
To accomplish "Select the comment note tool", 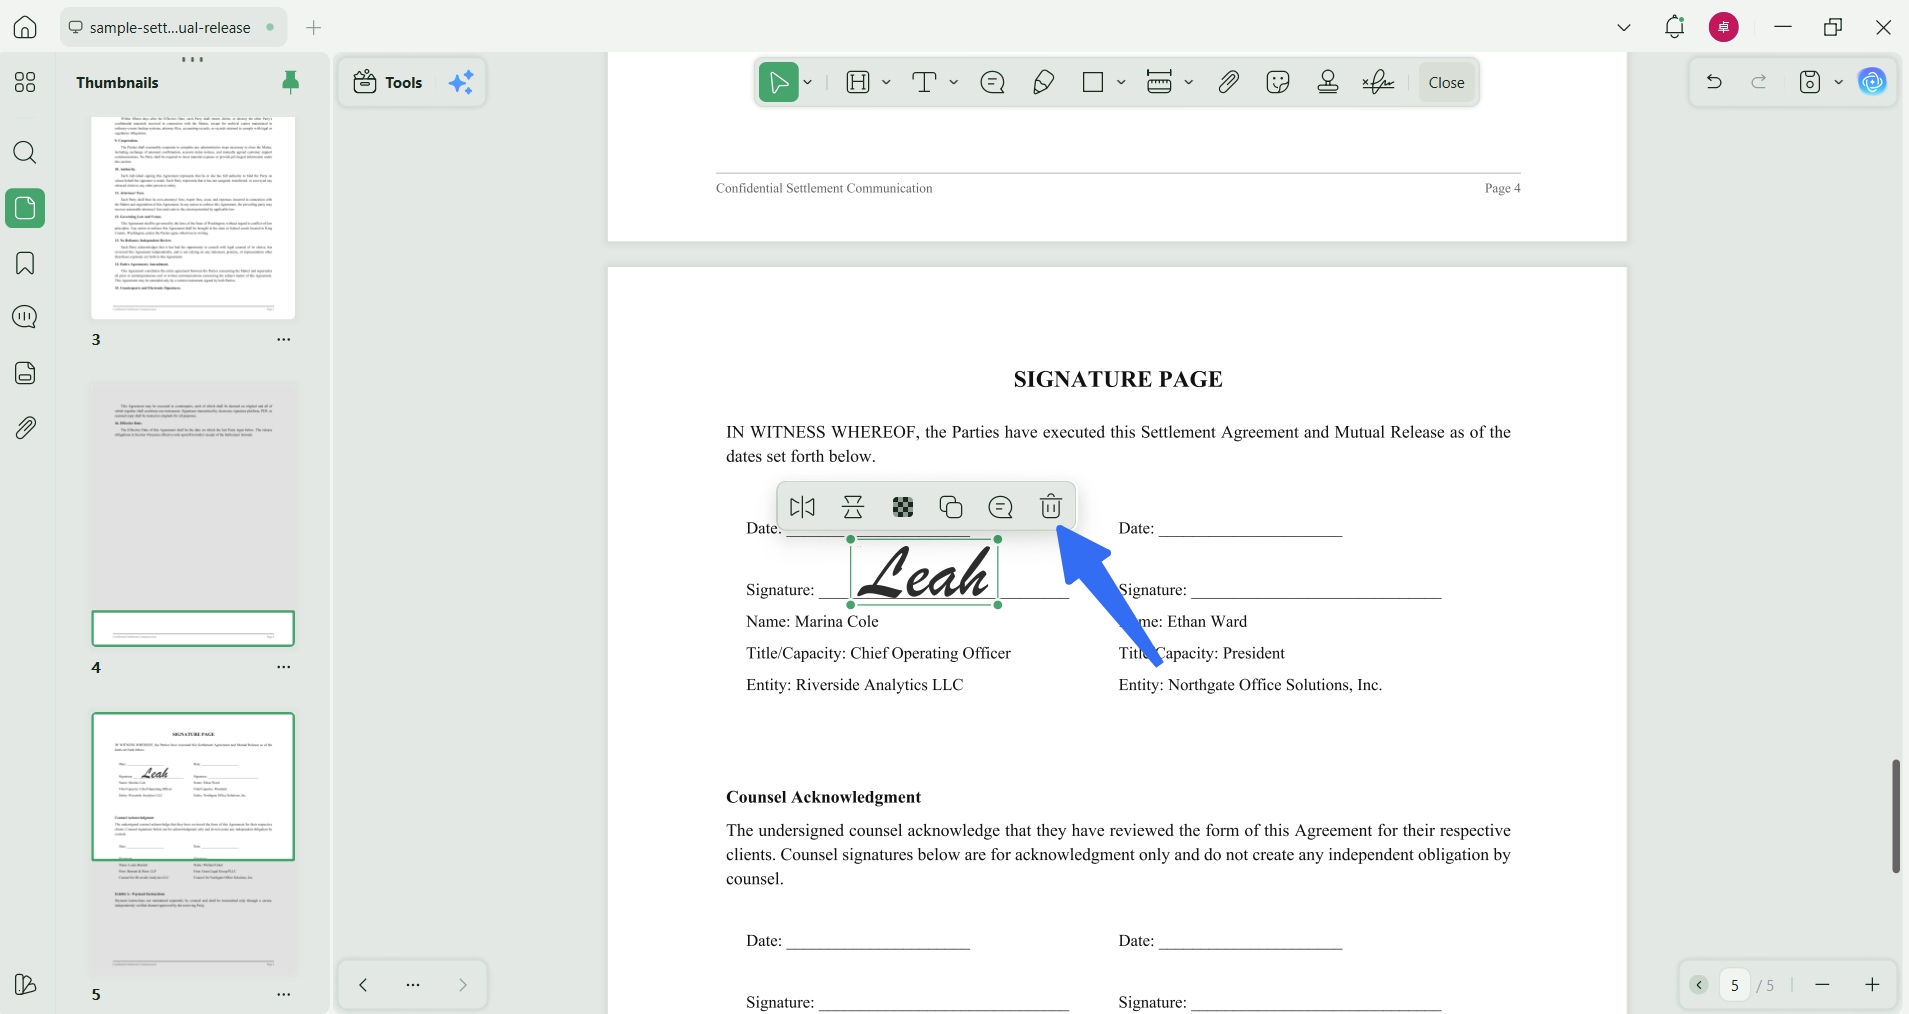I will pyautogui.click(x=993, y=82).
